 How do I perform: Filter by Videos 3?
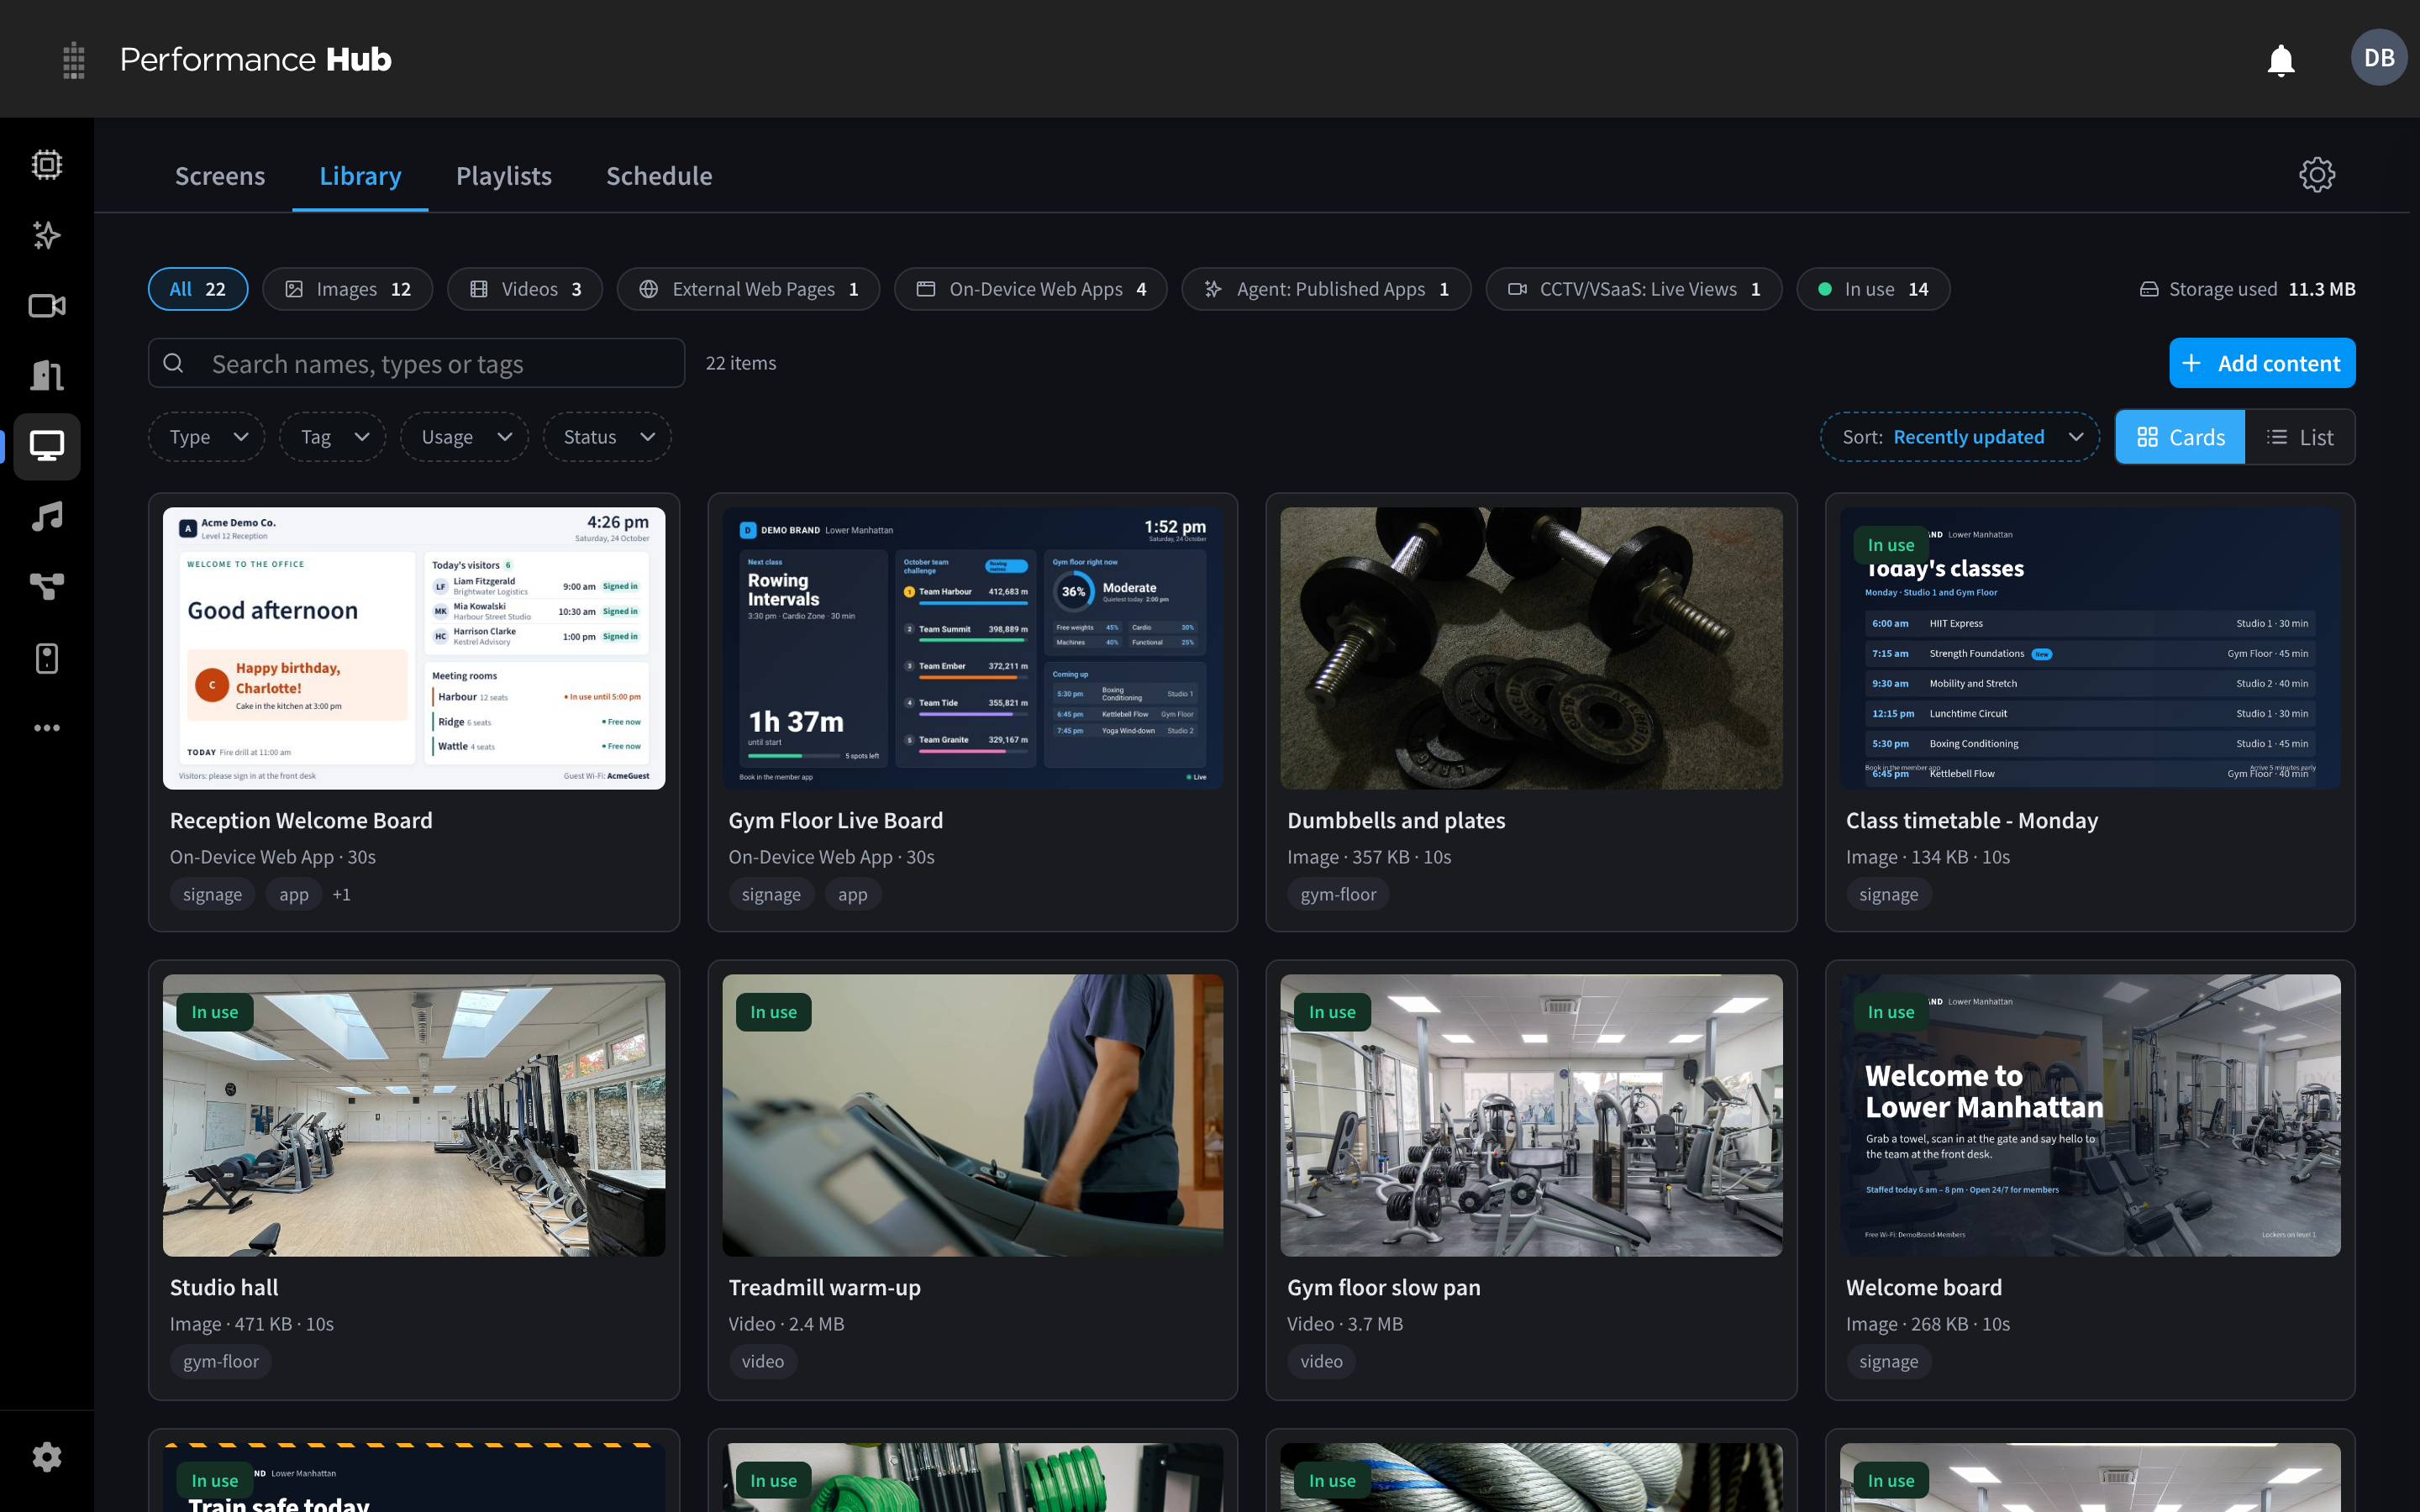[525, 289]
